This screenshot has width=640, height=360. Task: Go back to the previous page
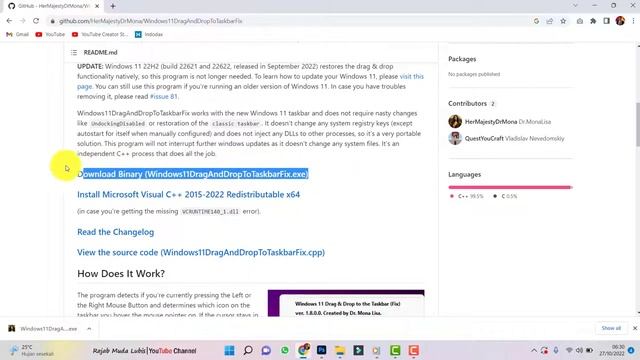(x=9, y=21)
